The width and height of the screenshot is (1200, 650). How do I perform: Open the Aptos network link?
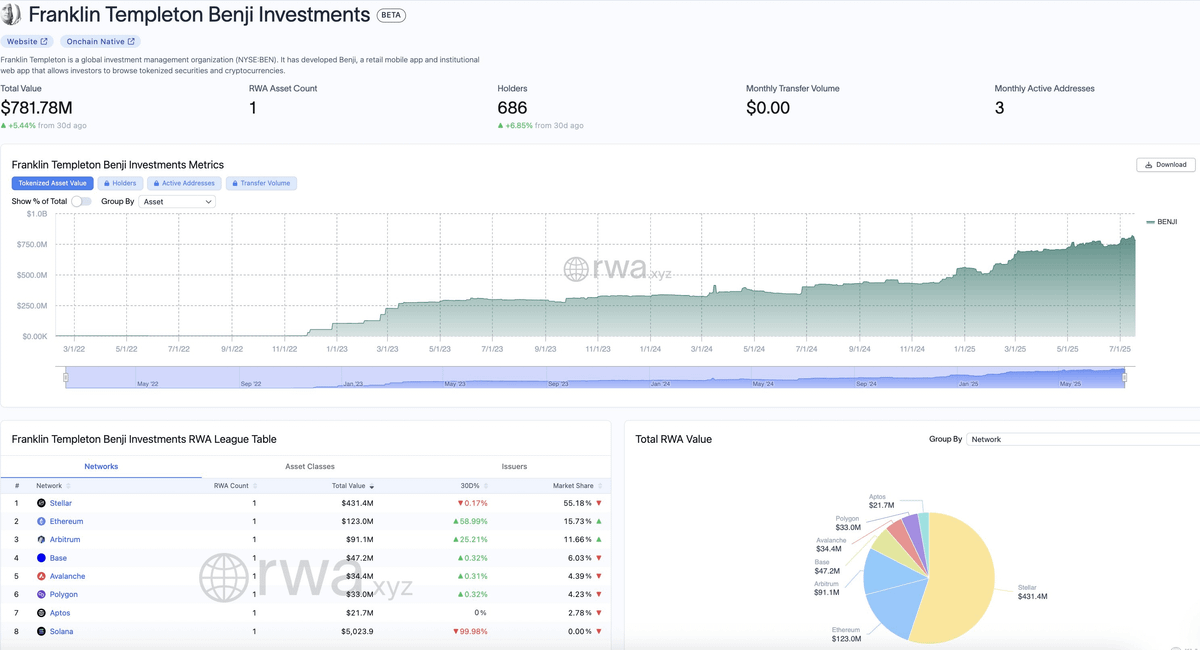tap(60, 613)
